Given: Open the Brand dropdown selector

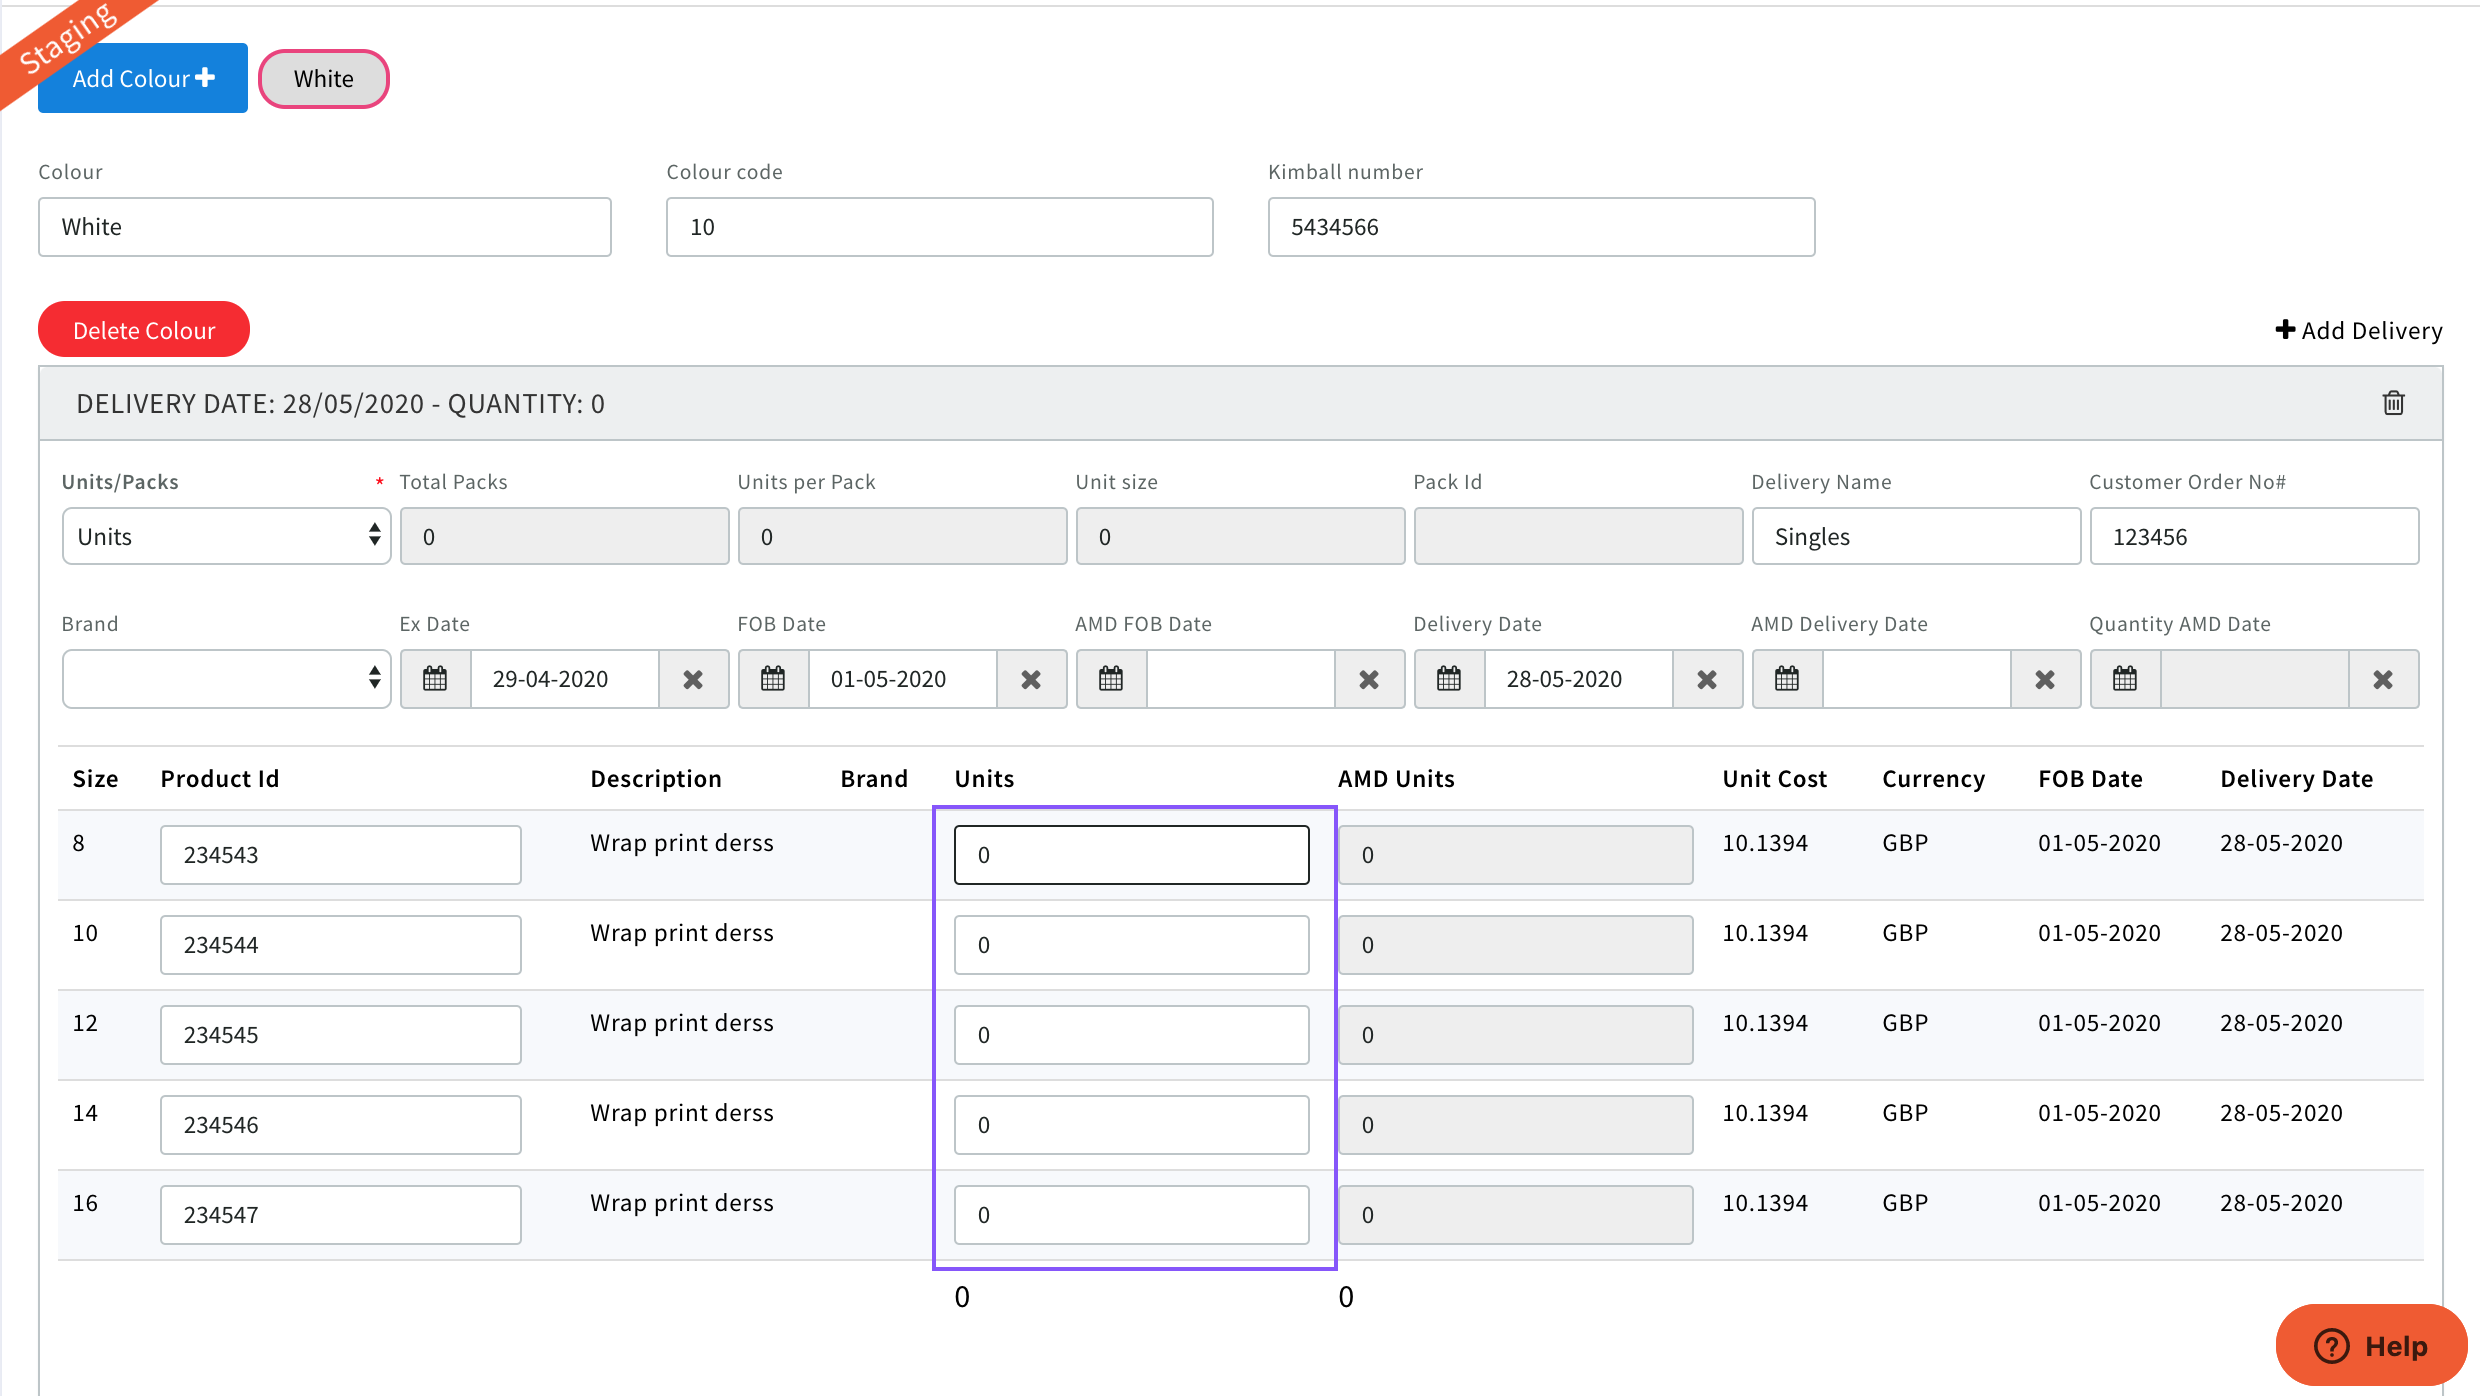Looking at the screenshot, I should click(226, 679).
